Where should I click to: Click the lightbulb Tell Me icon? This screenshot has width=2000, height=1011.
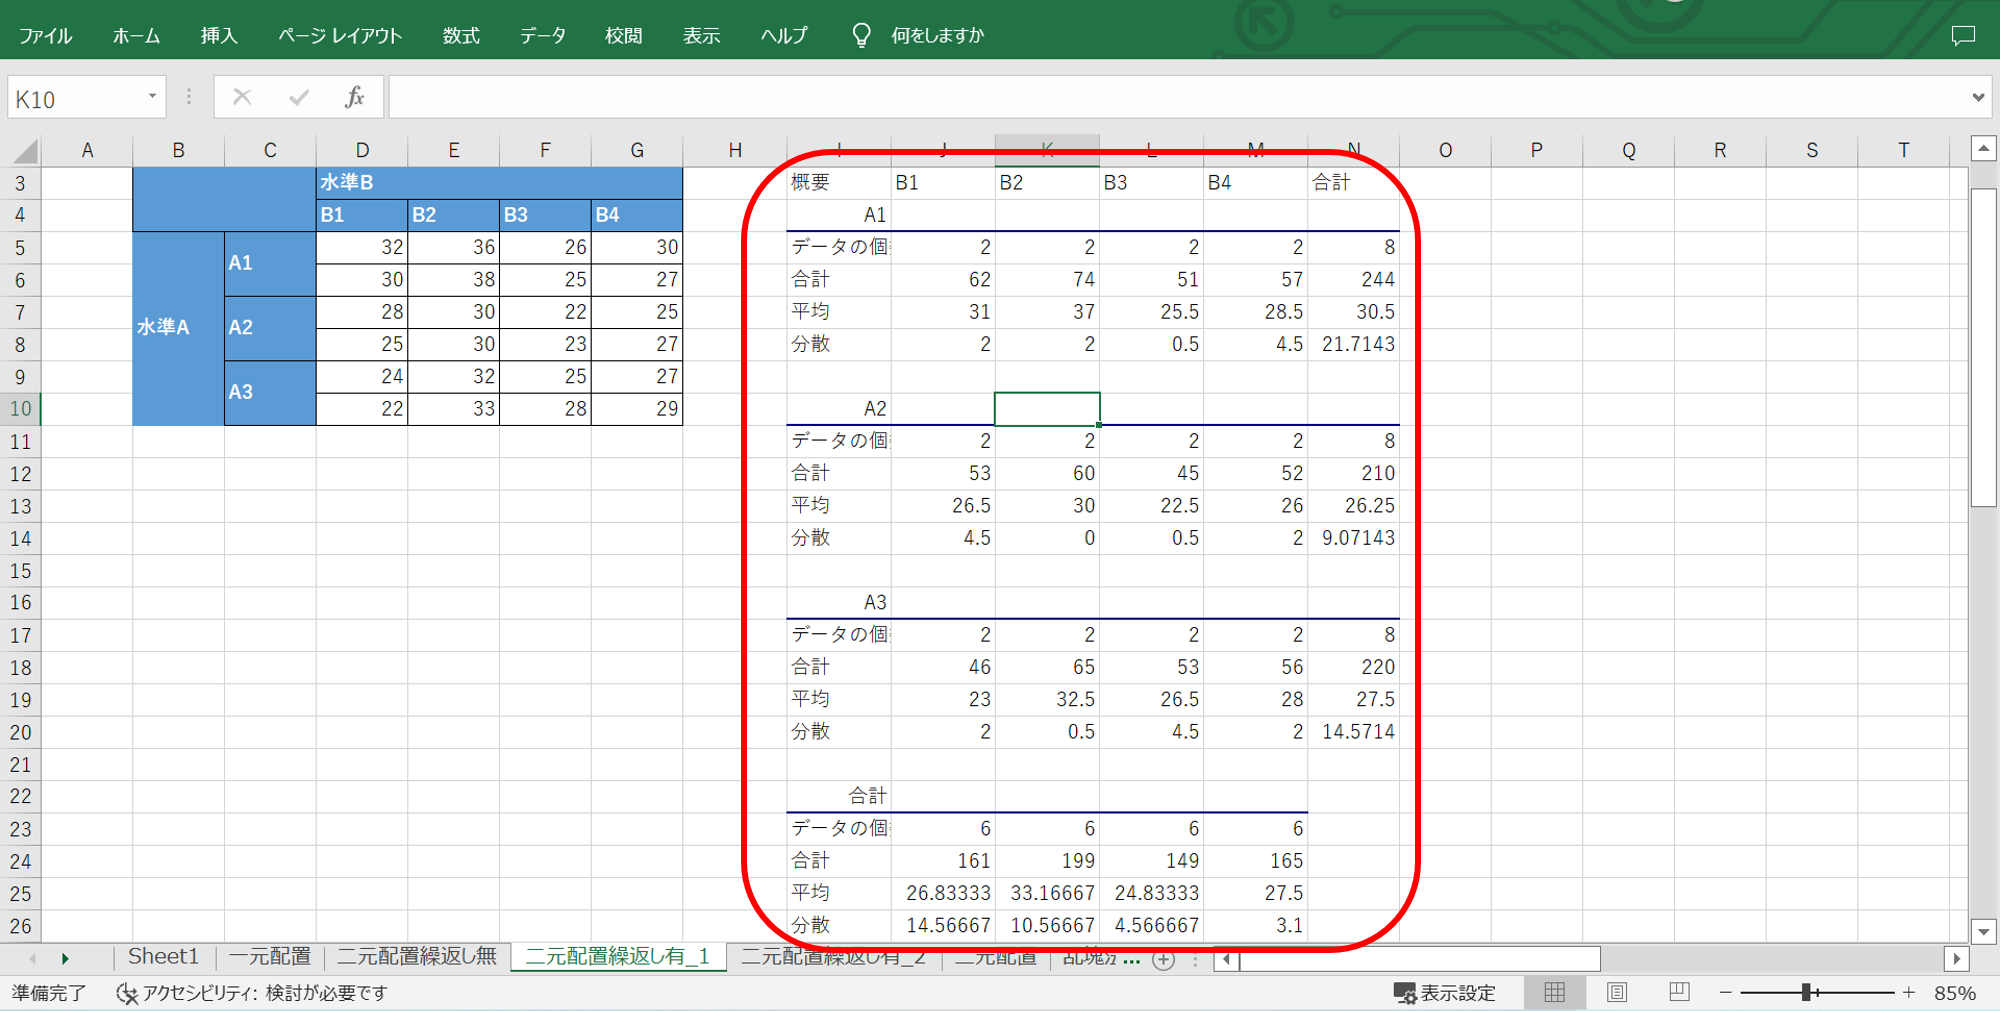tap(860, 36)
